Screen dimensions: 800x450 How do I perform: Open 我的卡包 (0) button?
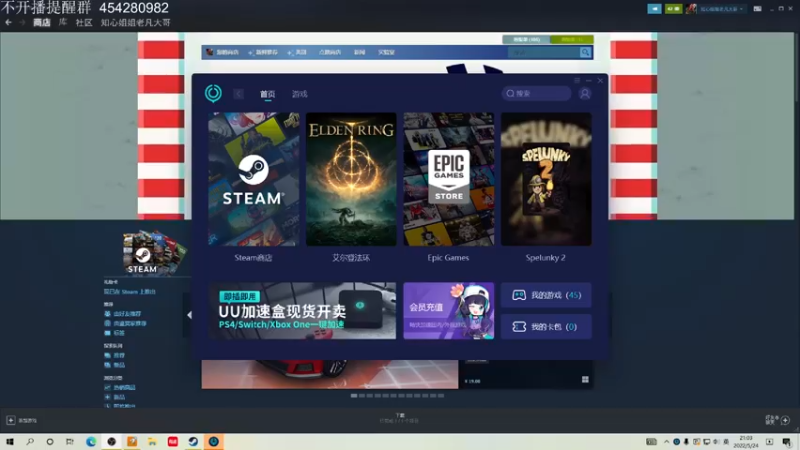(x=546, y=327)
